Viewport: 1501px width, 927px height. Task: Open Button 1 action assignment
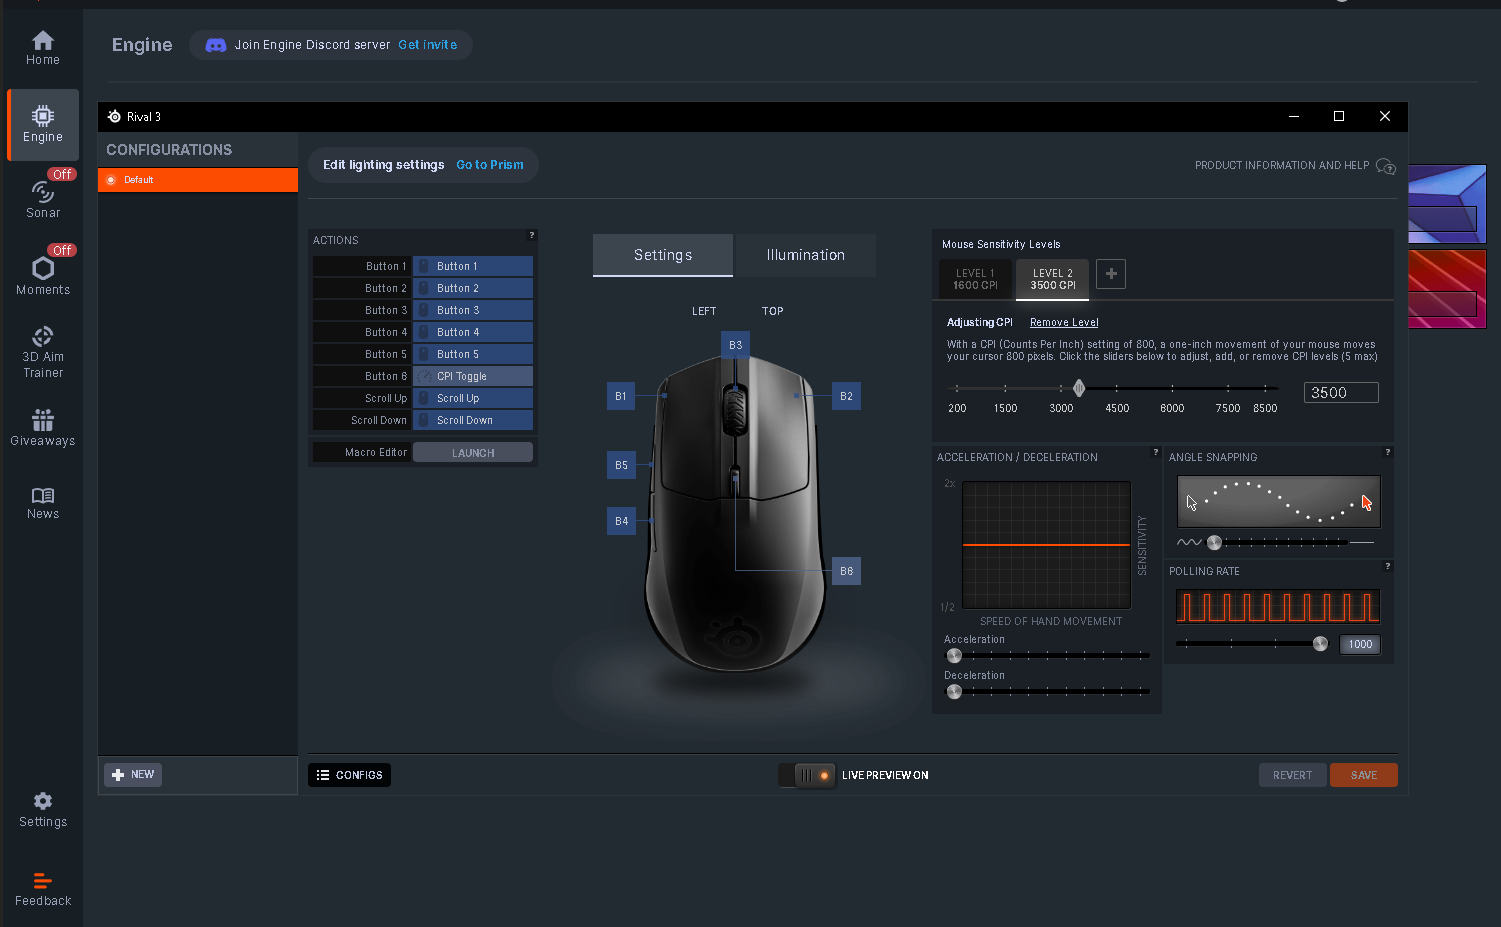(x=473, y=266)
